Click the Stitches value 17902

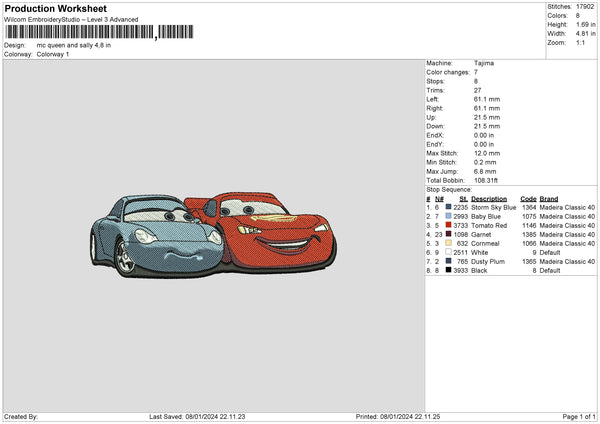click(x=585, y=7)
